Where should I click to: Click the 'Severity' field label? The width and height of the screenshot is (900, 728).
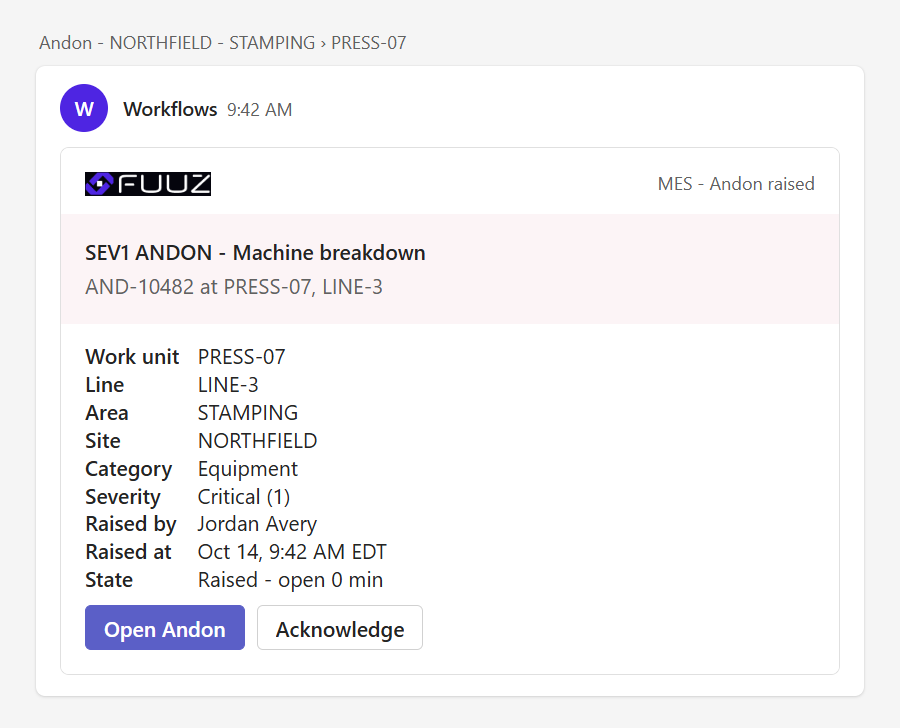[x=123, y=497]
